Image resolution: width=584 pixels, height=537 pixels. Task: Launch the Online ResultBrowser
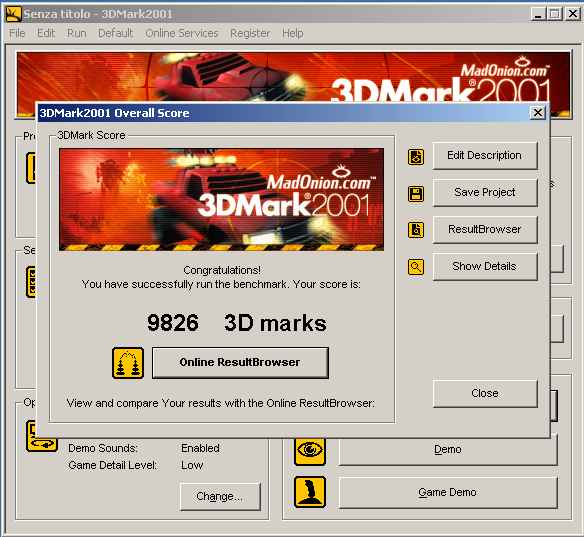[240, 362]
